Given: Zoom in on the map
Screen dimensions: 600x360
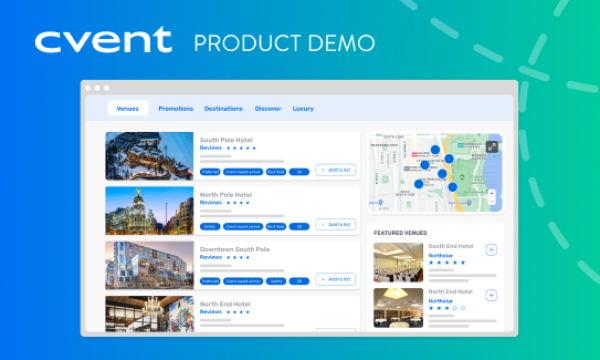Looking at the screenshot, I should coord(492,193).
